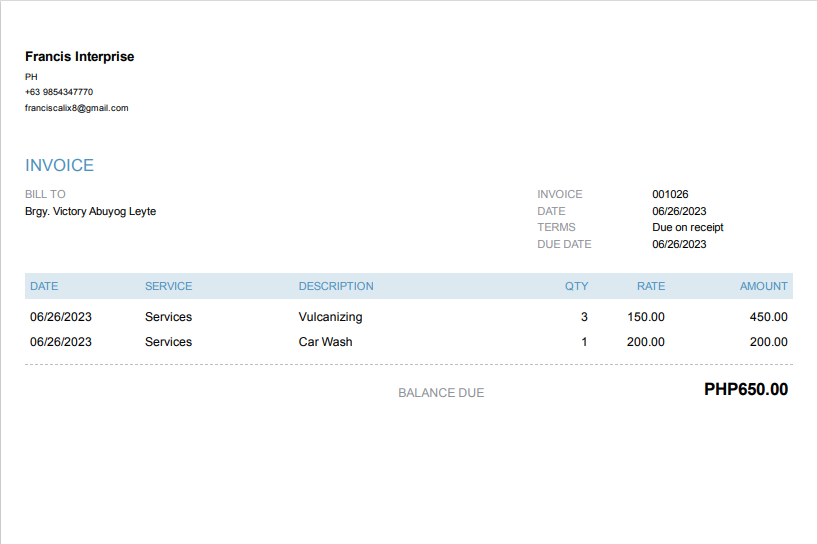Viewport: 817px width, 544px height.
Task: Click the company name Francis Interprise
Action: (79, 56)
